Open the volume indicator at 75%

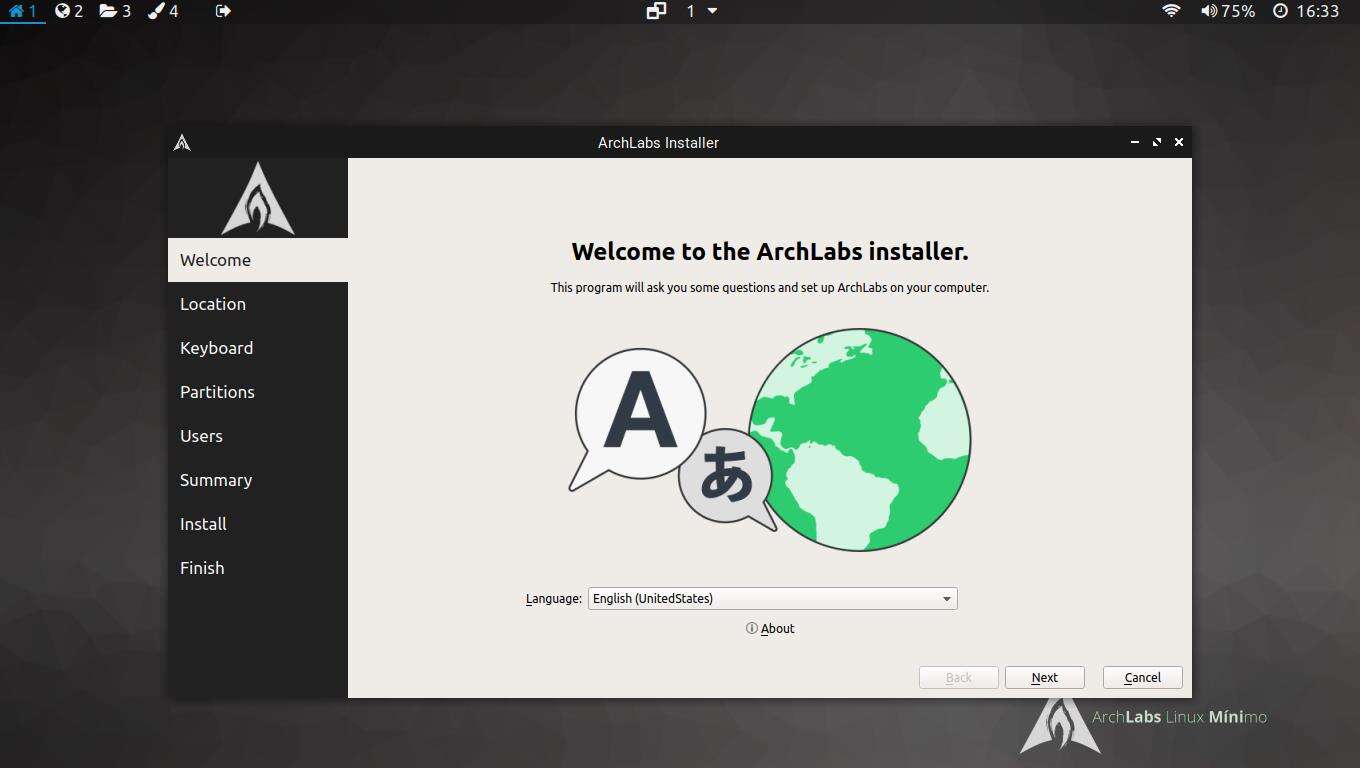(1227, 11)
